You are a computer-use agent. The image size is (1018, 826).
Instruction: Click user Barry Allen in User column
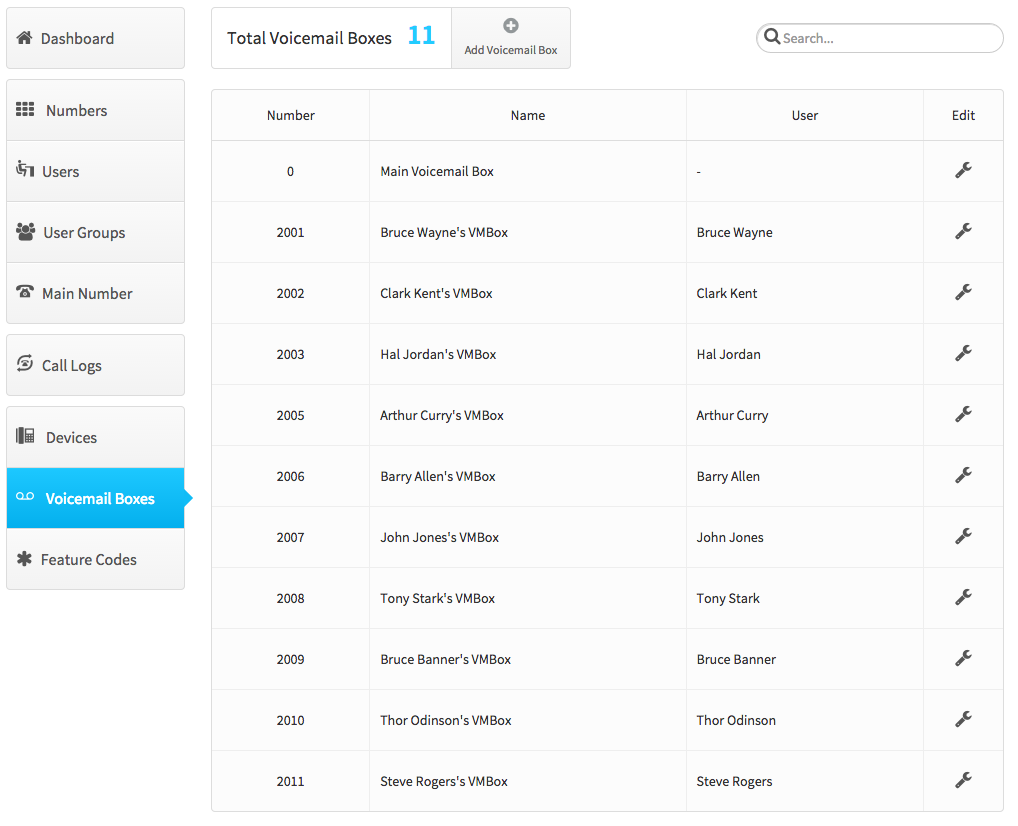click(728, 477)
